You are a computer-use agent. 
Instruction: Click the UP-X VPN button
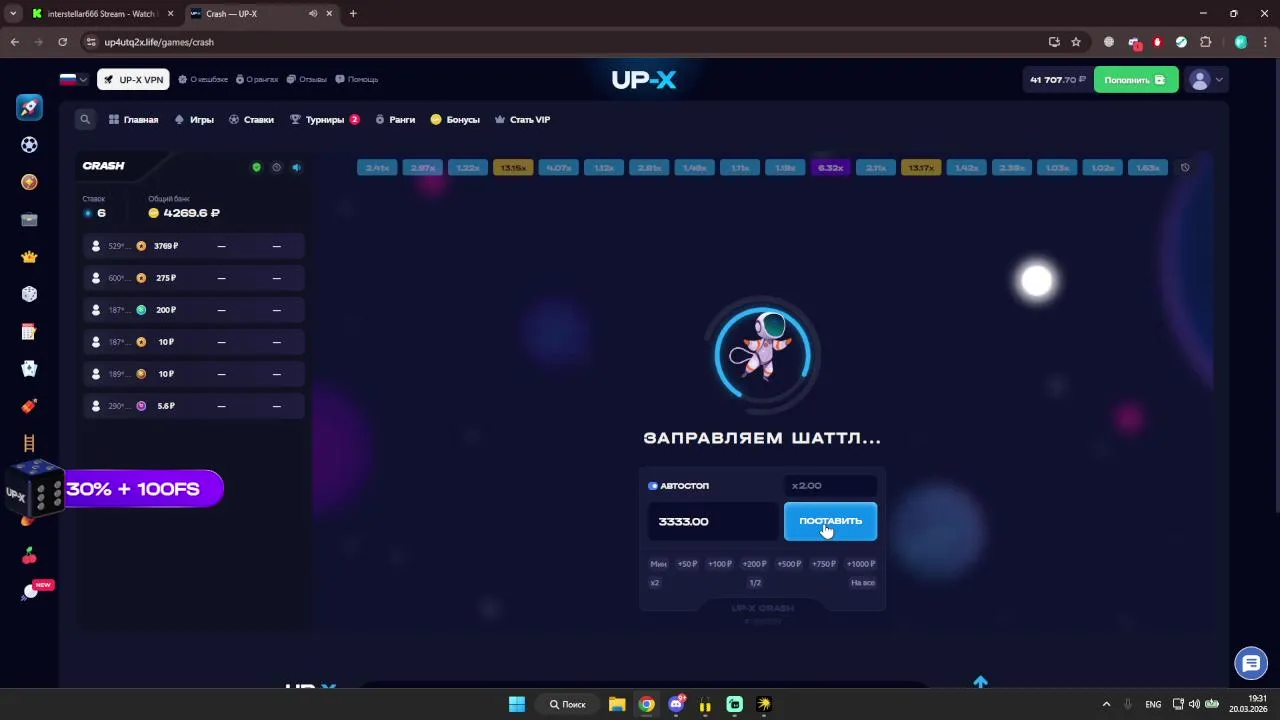(133, 80)
